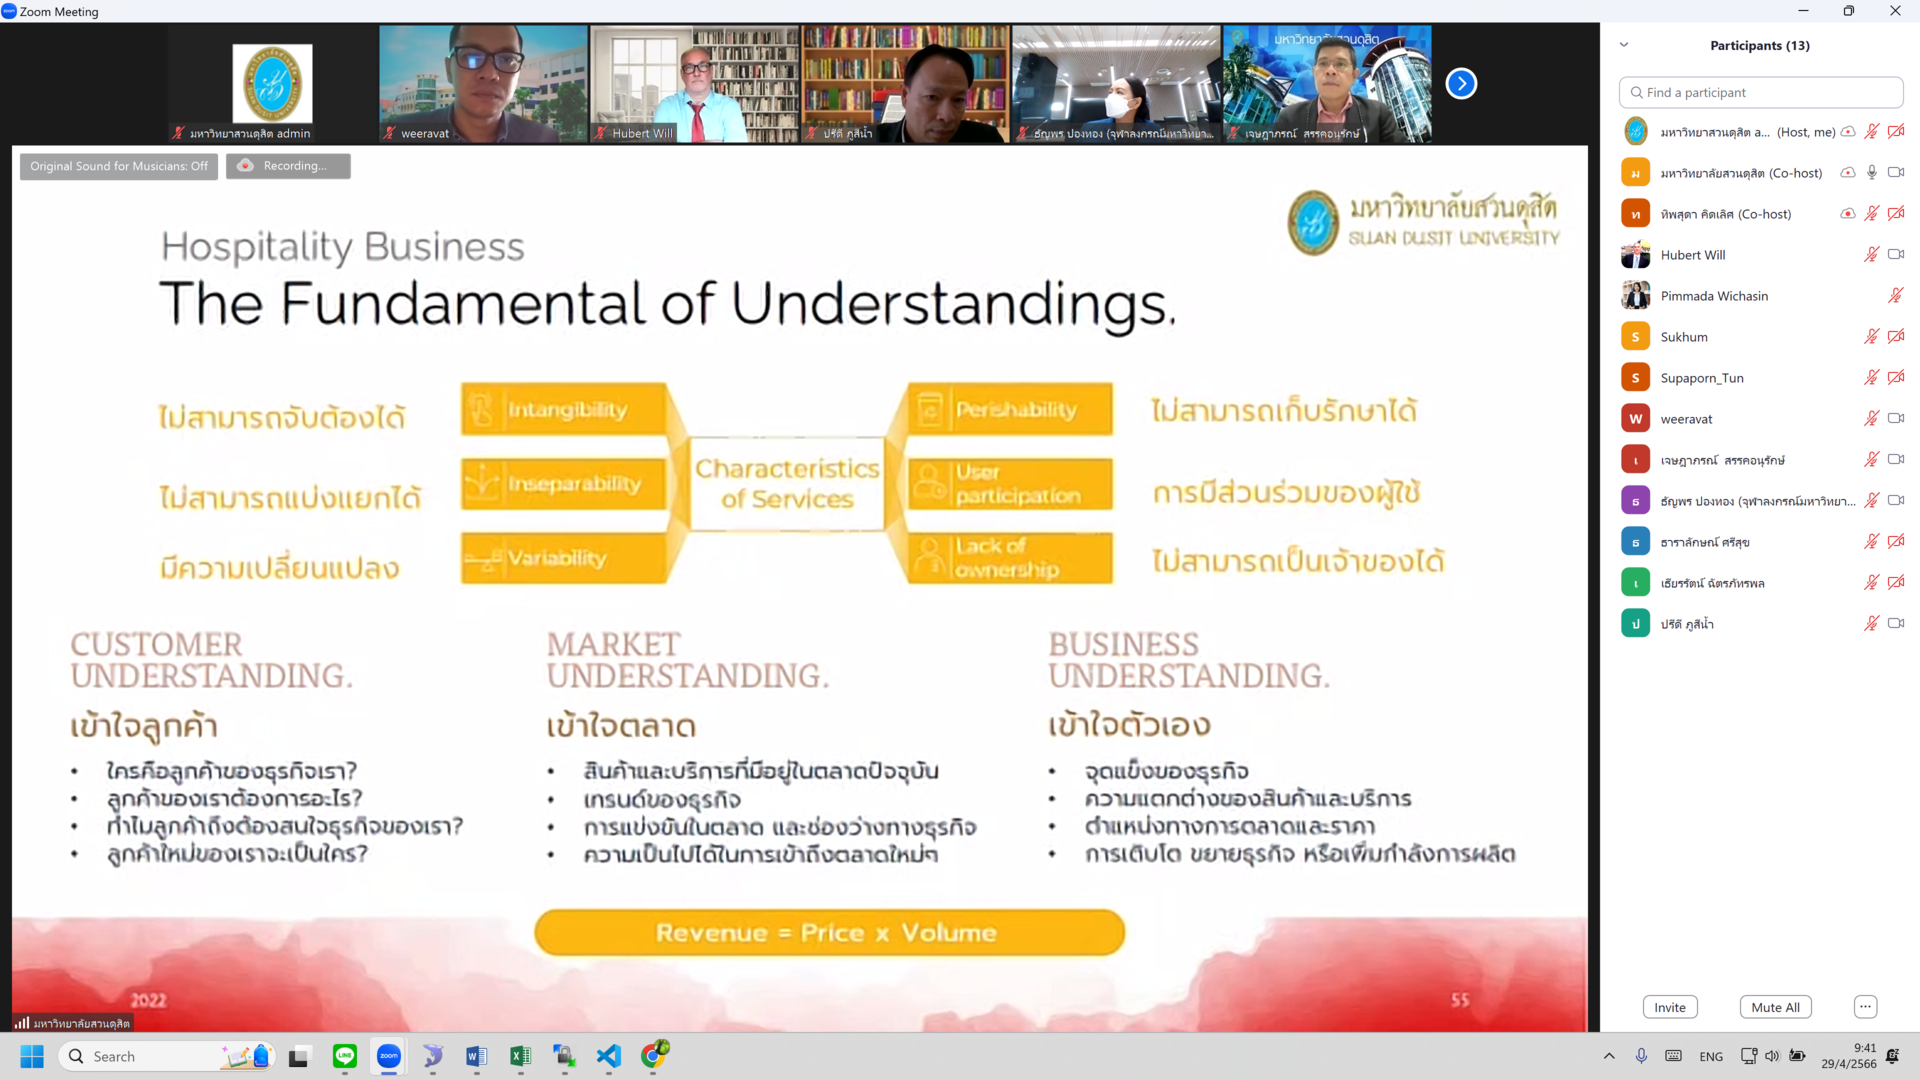This screenshot has height=1080, width=1920.
Task: Open the more options ellipsis in Participants panel
Action: 1865,1007
